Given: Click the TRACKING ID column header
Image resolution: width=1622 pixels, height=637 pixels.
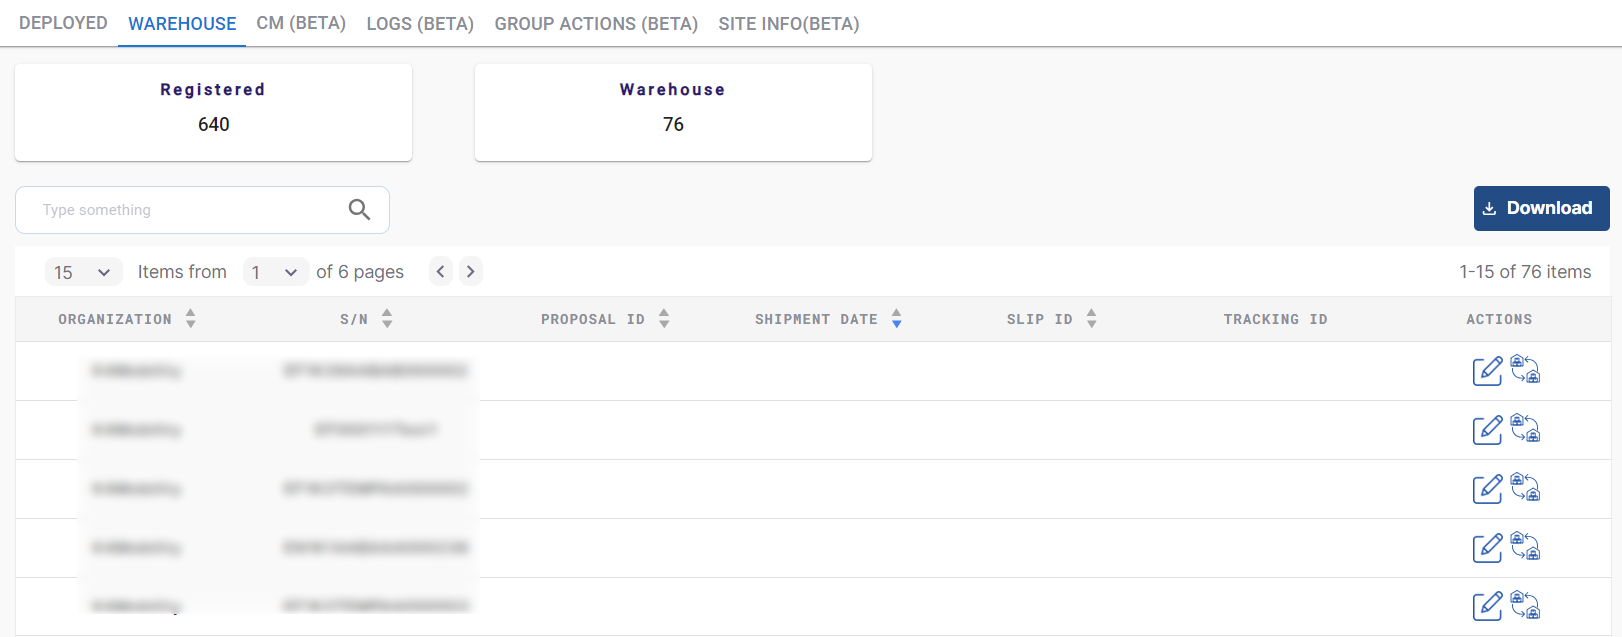Looking at the screenshot, I should coord(1275,319).
